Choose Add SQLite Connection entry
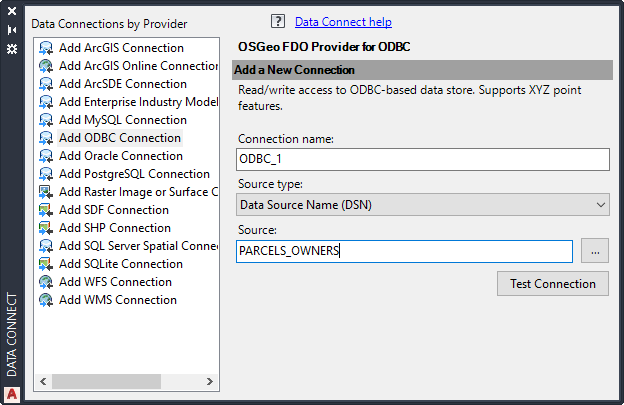 (120, 264)
